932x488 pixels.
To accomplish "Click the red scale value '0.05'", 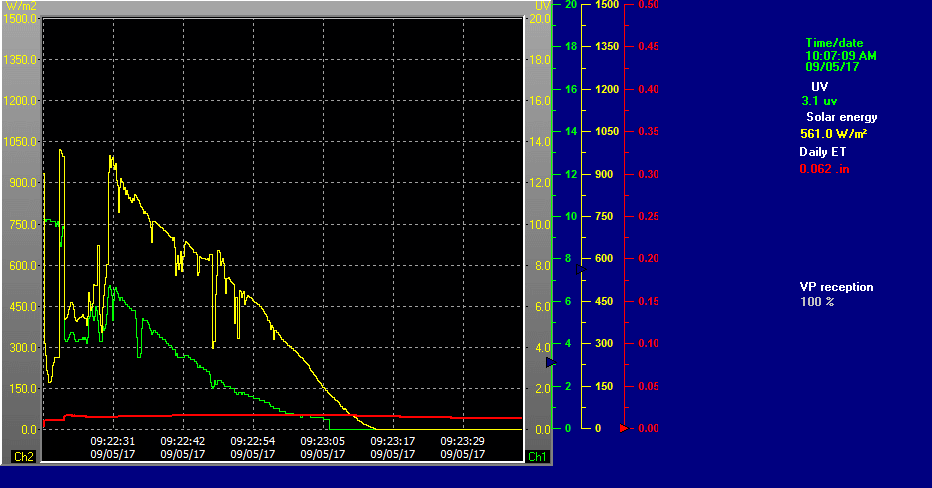I will tap(648, 386).
